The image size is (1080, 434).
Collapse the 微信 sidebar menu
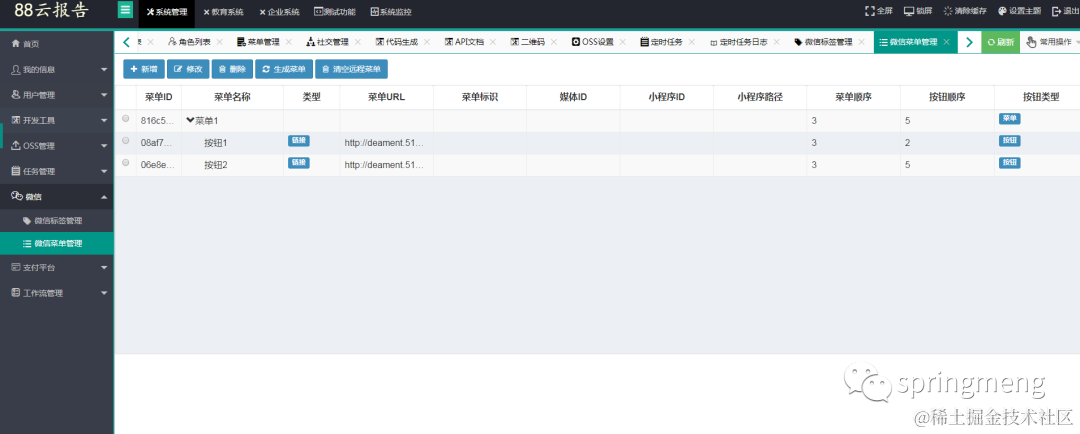point(56,196)
